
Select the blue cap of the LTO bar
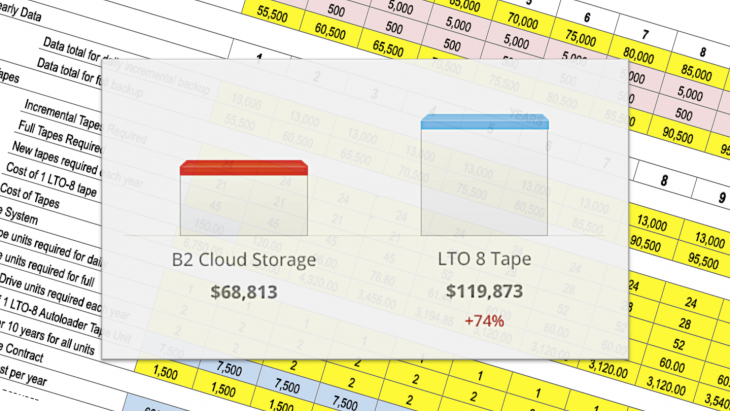click(485, 122)
